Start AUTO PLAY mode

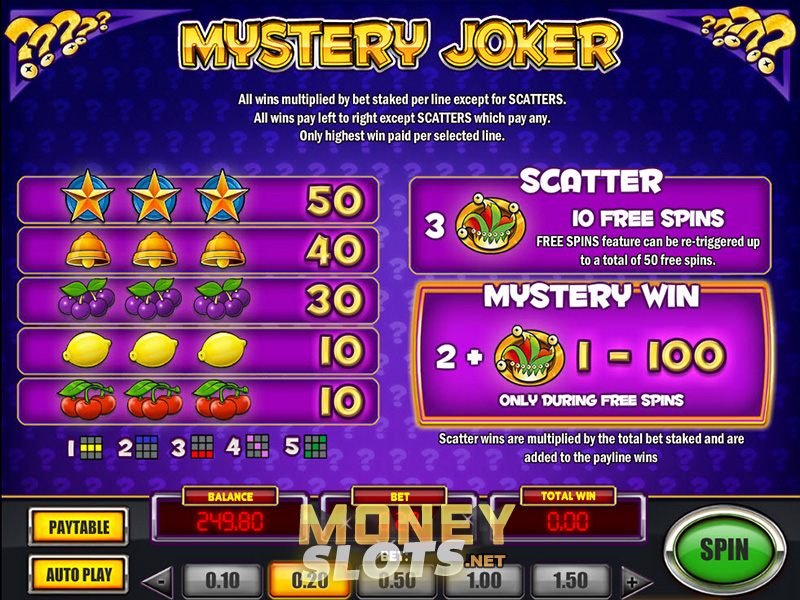pyautogui.click(x=79, y=574)
